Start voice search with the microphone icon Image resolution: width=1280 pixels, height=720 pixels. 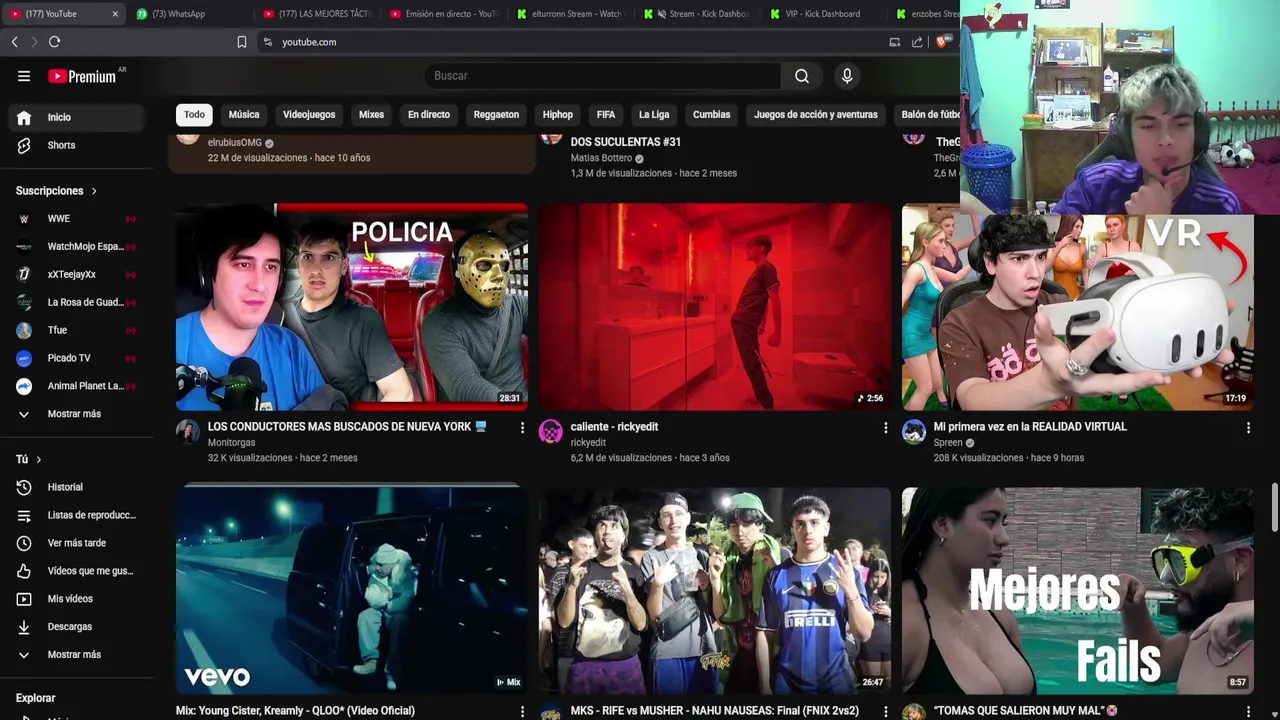(x=847, y=76)
